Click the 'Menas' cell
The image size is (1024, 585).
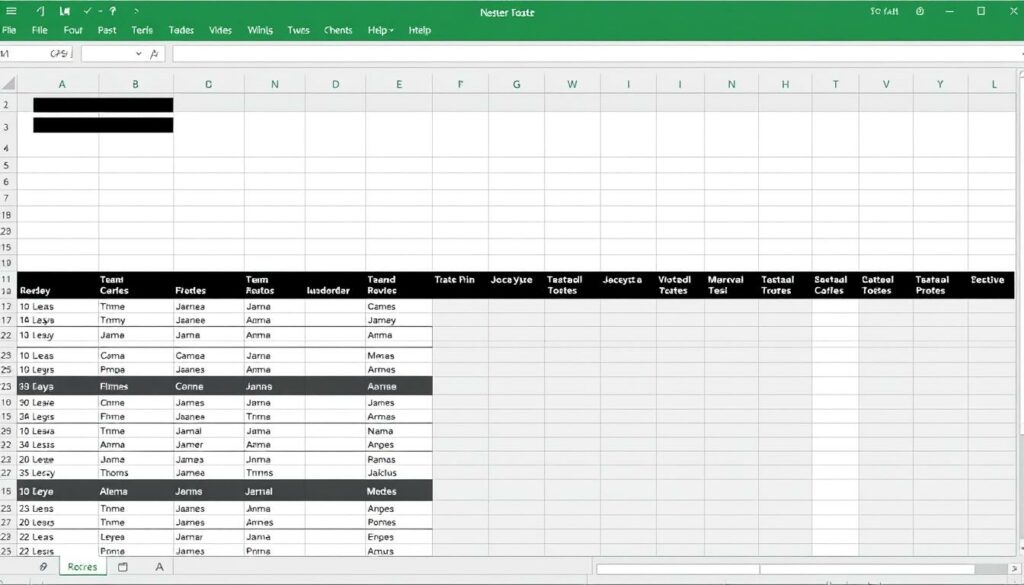coord(381,356)
